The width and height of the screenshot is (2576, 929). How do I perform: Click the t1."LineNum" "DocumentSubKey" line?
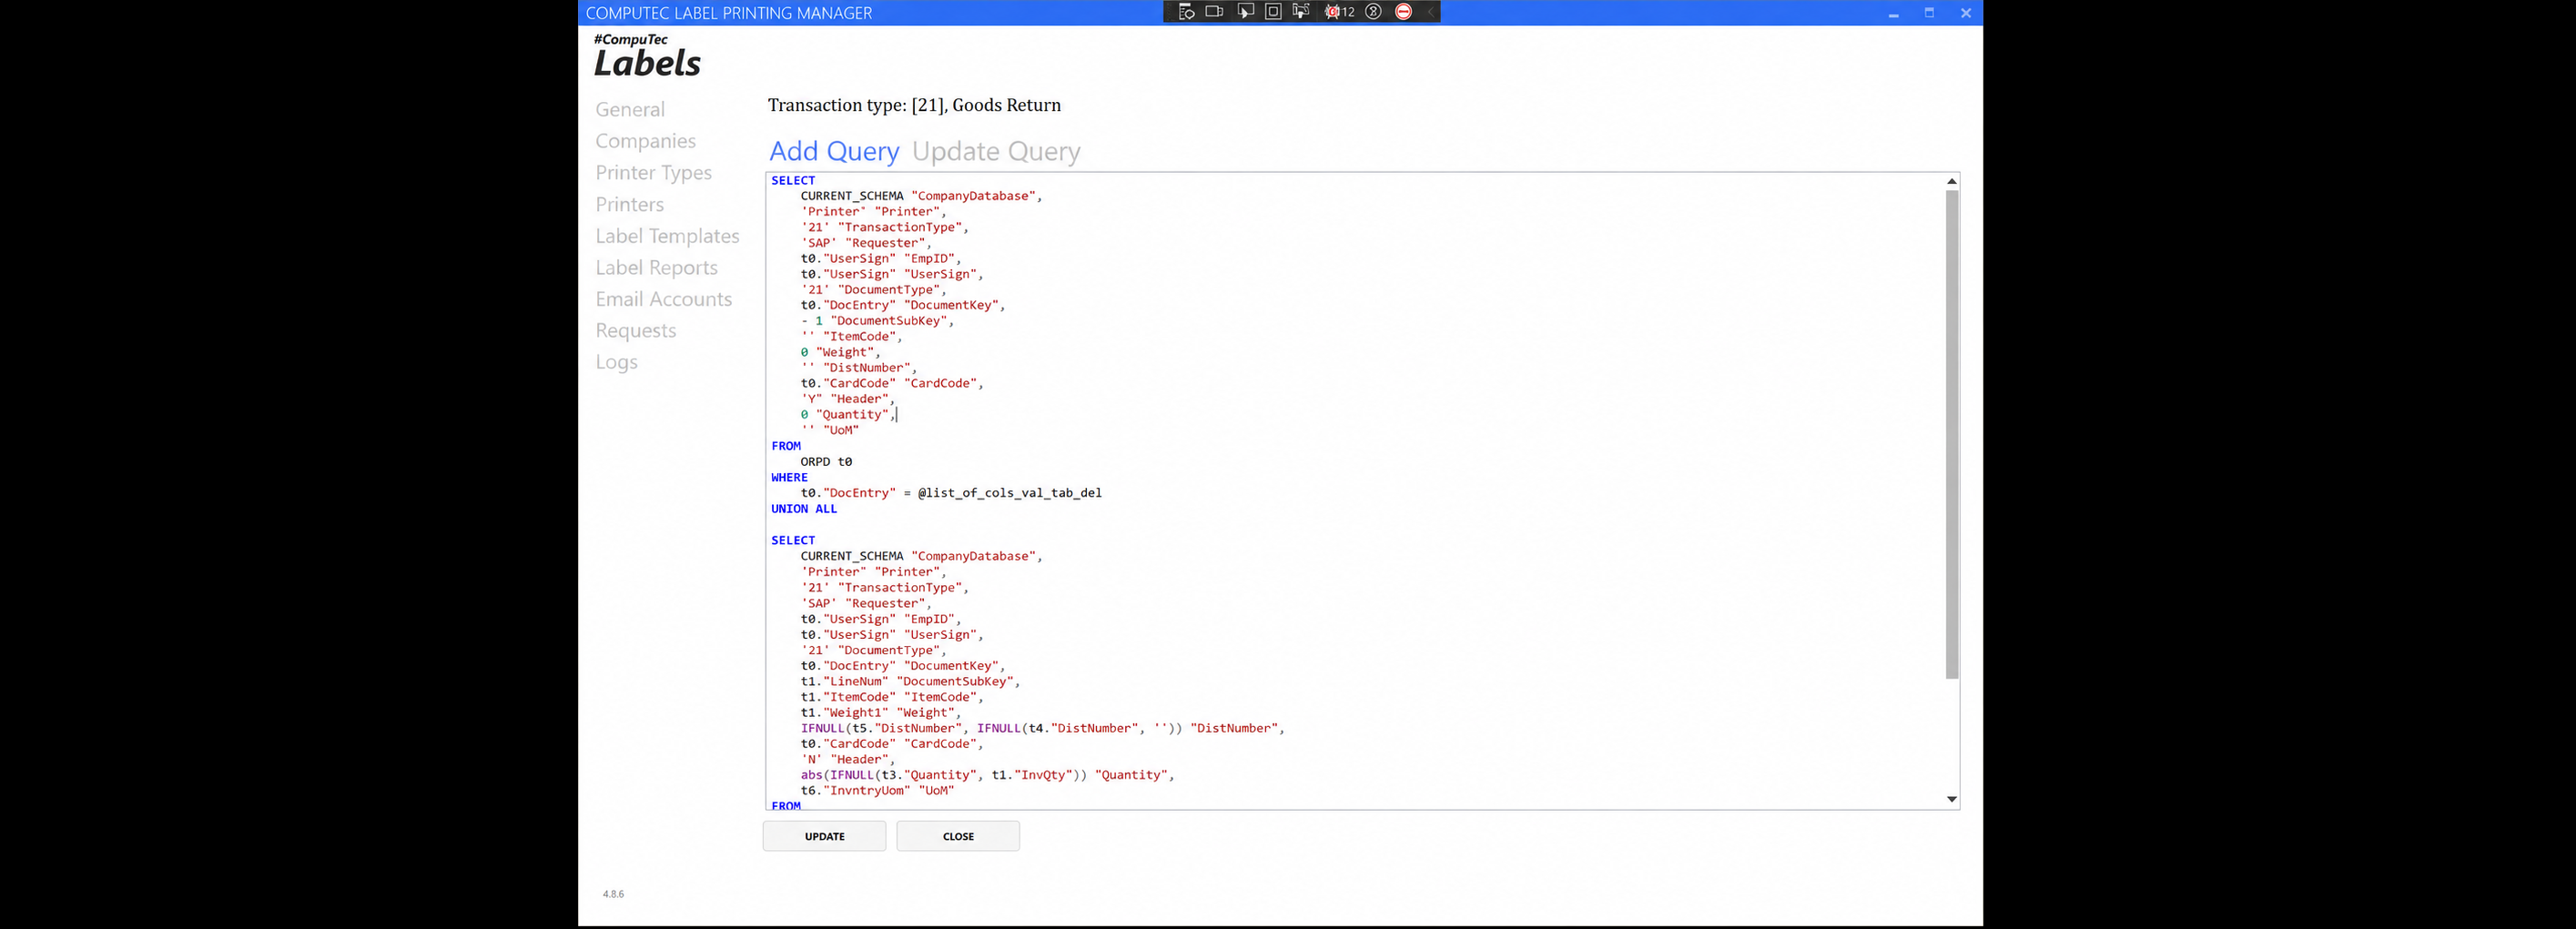[910, 682]
